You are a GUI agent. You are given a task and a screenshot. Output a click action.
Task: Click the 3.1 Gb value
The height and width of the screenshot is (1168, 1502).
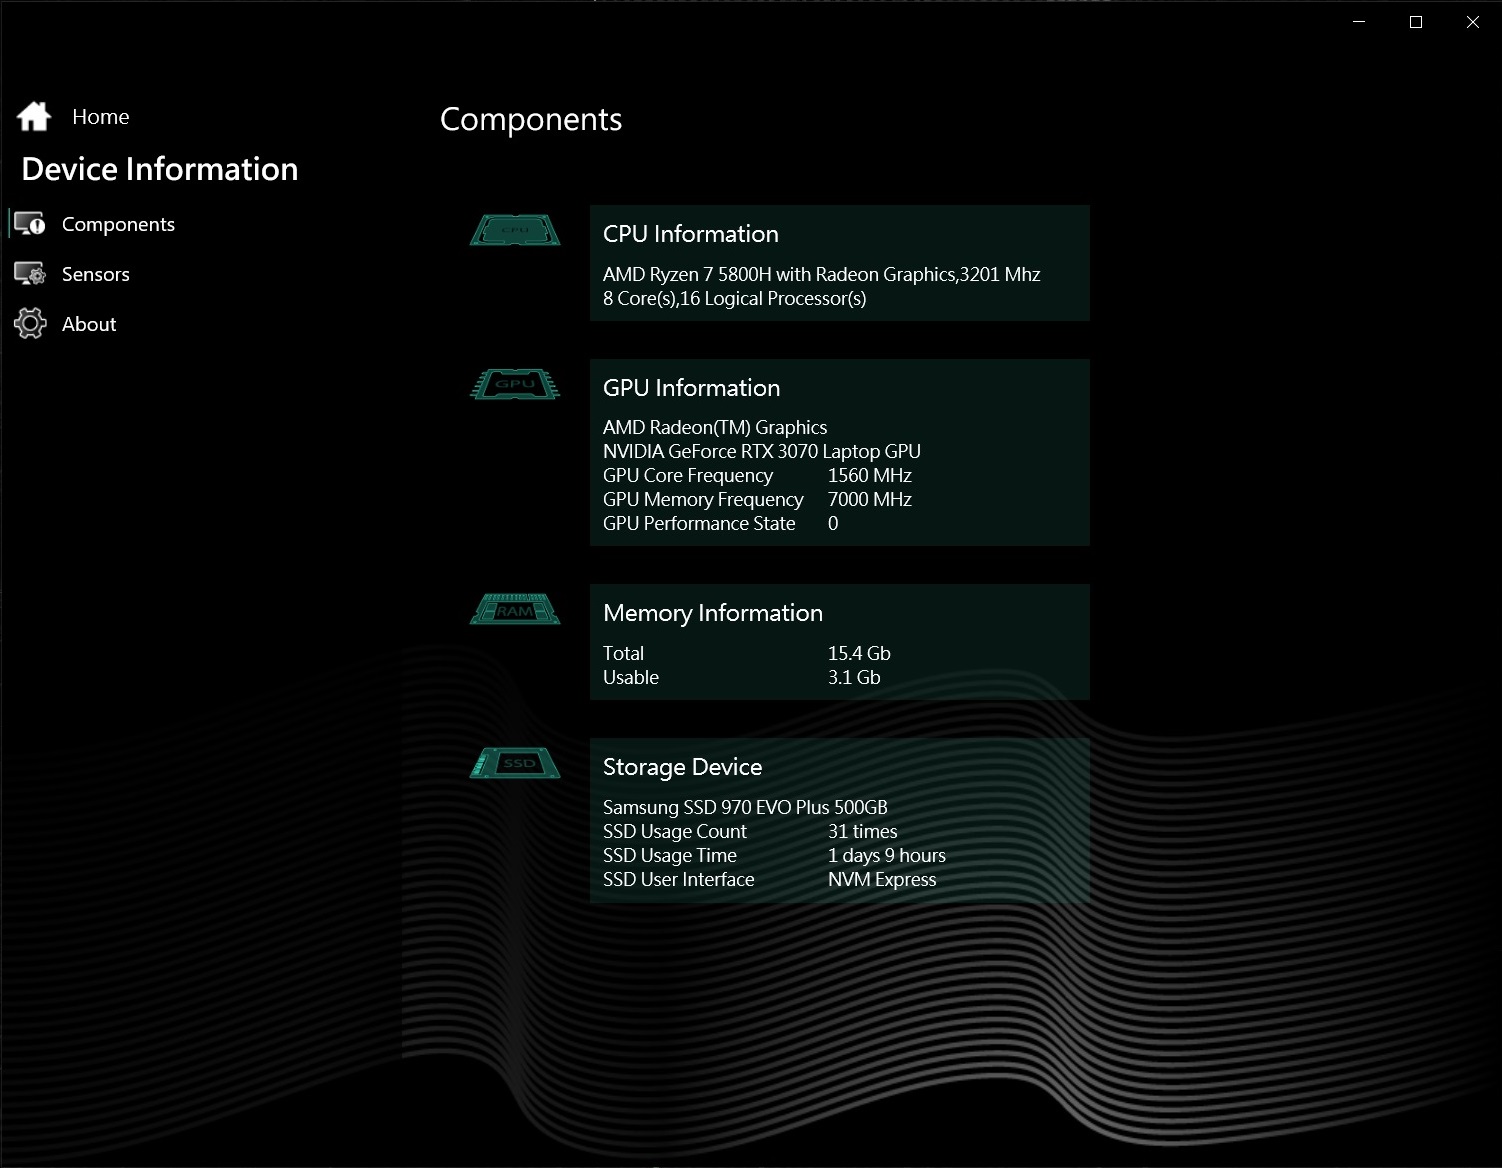point(854,677)
